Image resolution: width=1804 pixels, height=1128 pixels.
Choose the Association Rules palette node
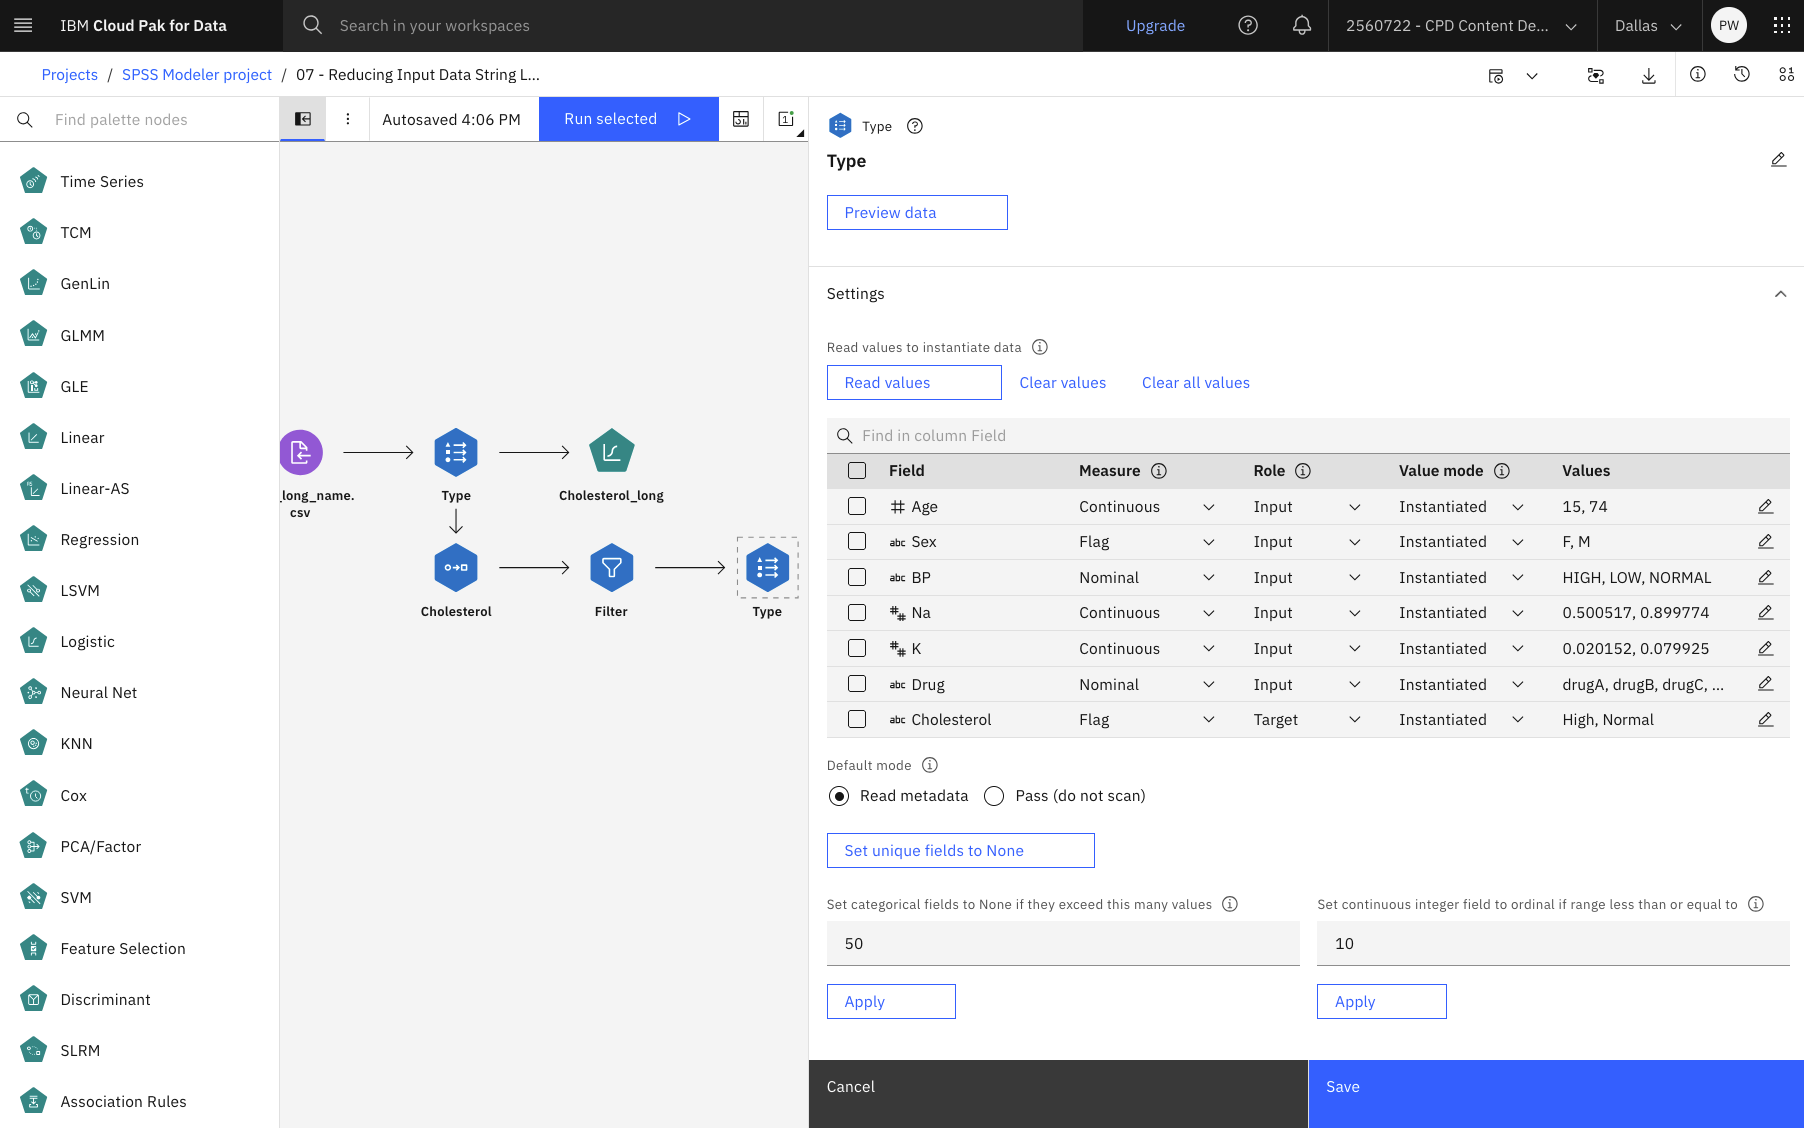[123, 1102]
